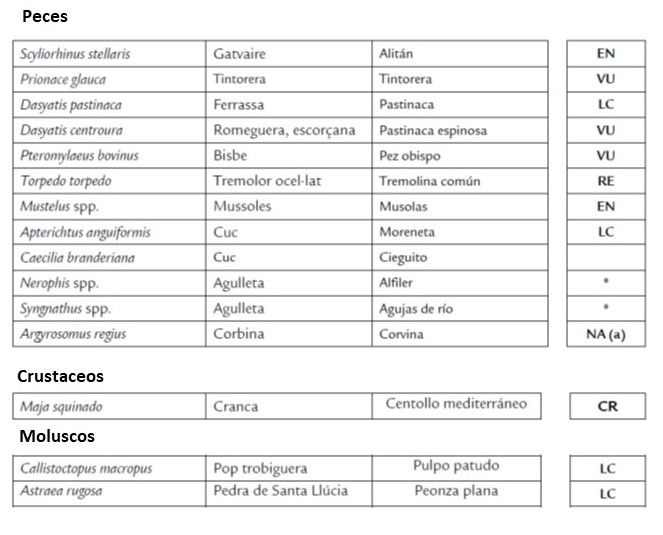This screenshot has width=663, height=535.
Task: Click the Pedra de Santa Llúcia cell
Action: click(281, 491)
